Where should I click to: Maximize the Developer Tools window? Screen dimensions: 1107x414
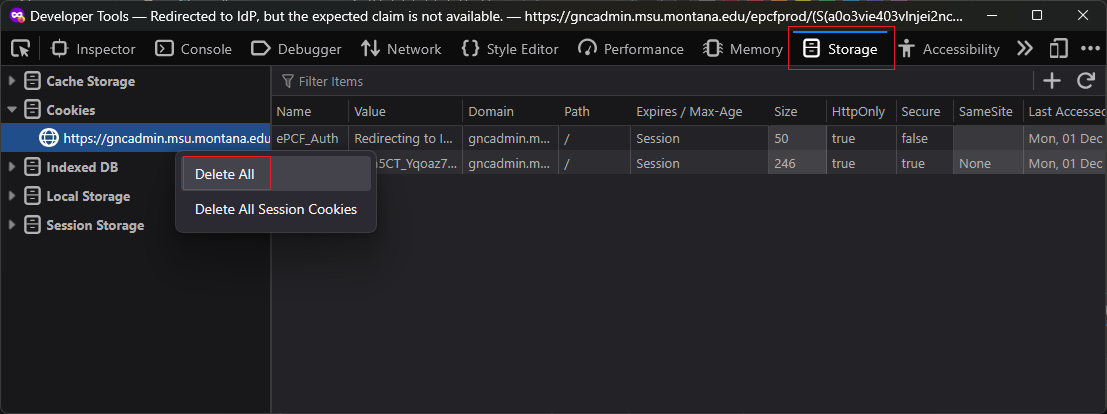coord(1037,15)
